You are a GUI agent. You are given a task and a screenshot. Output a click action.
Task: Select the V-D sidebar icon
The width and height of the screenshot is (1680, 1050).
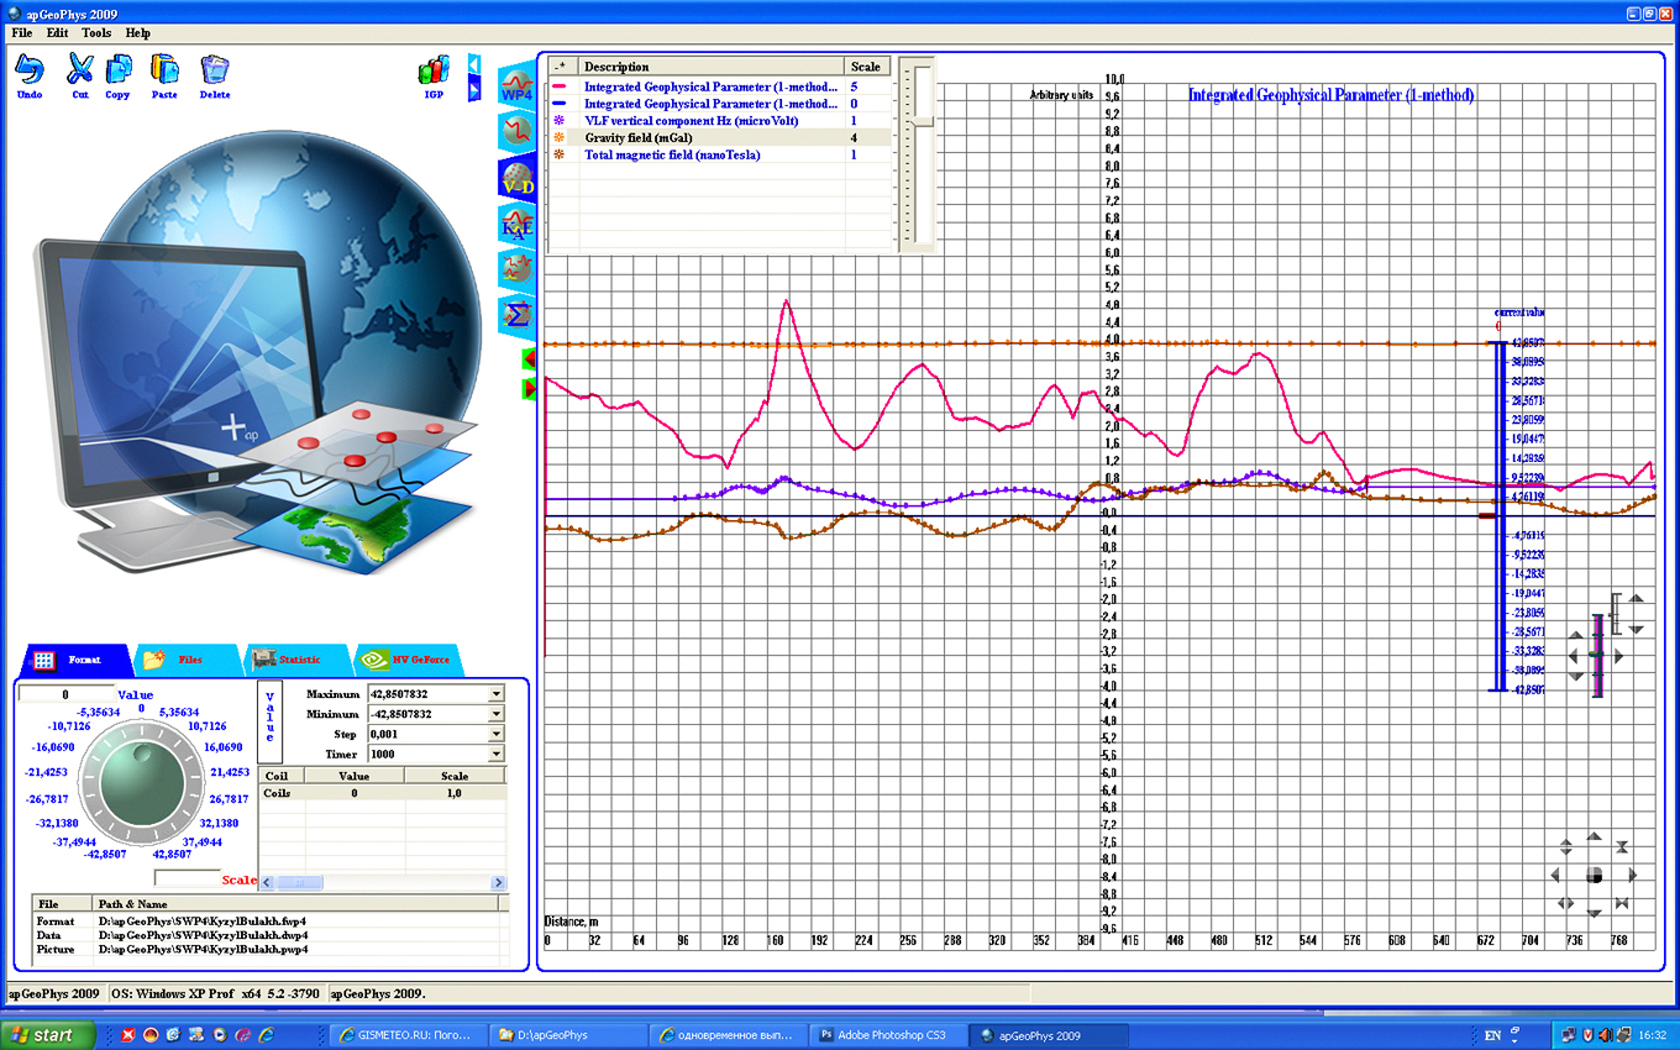point(517,178)
